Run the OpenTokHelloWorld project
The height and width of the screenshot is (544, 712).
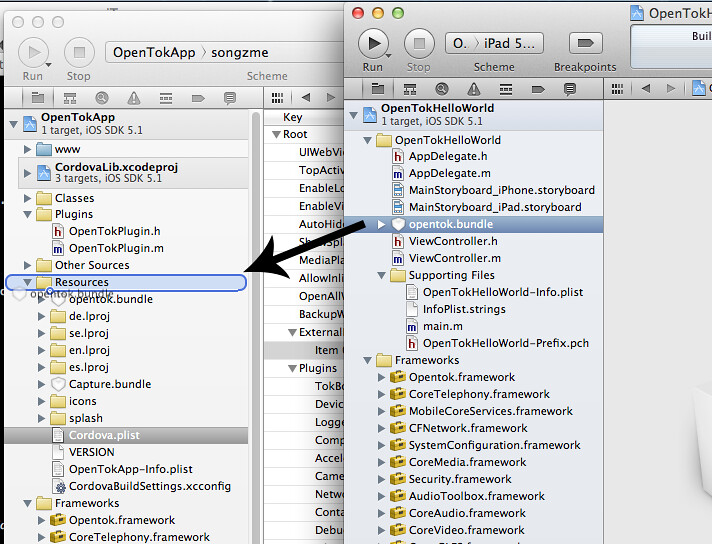(373, 44)
